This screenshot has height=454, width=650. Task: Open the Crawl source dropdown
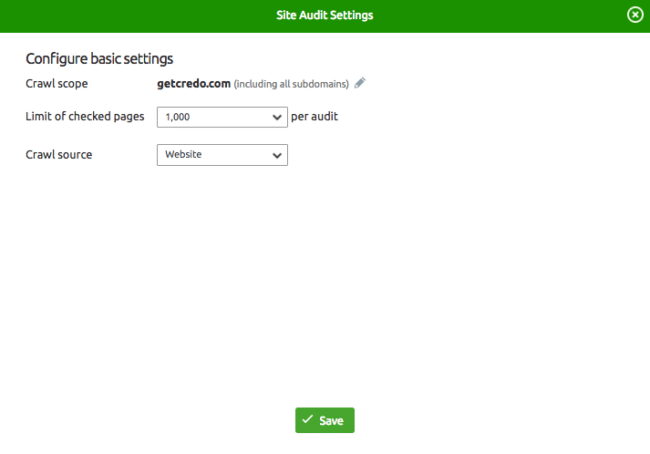222,155
